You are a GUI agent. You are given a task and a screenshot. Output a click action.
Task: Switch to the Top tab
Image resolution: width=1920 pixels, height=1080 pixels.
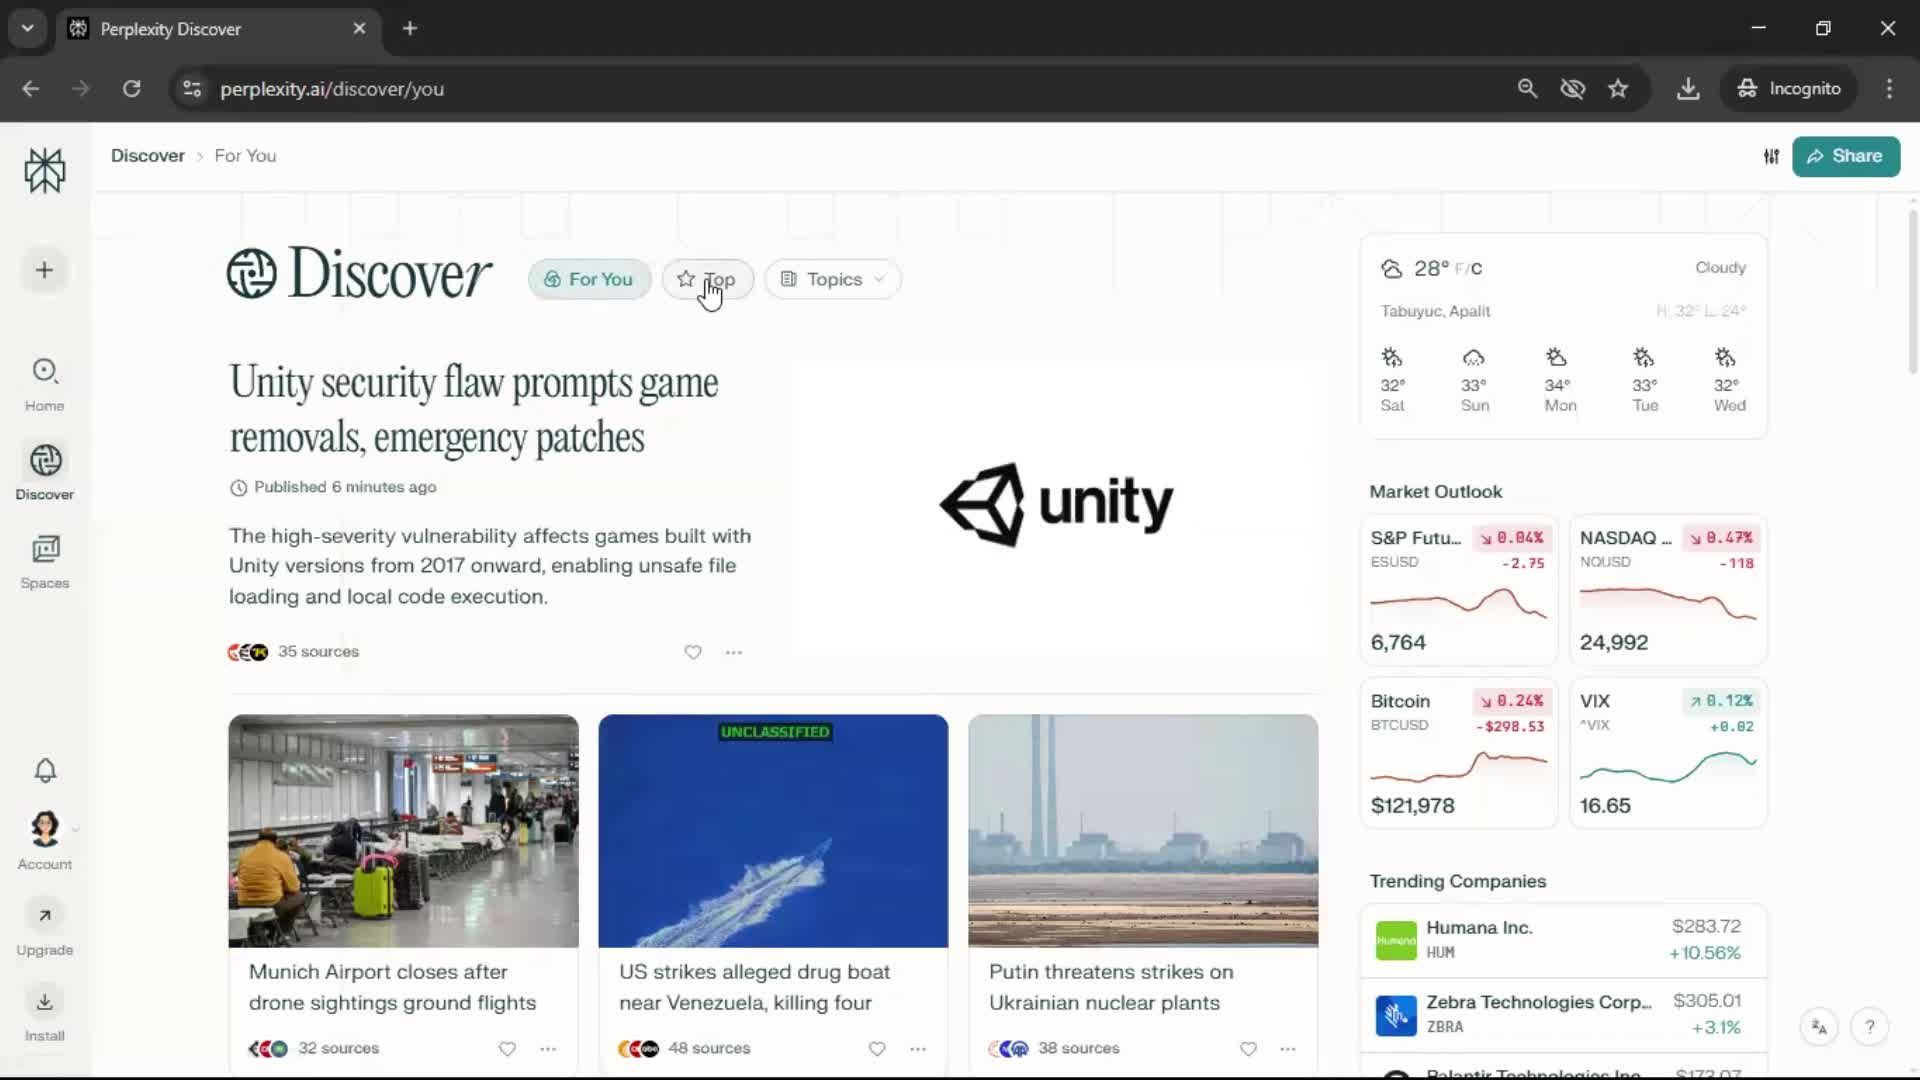(707, 279)
